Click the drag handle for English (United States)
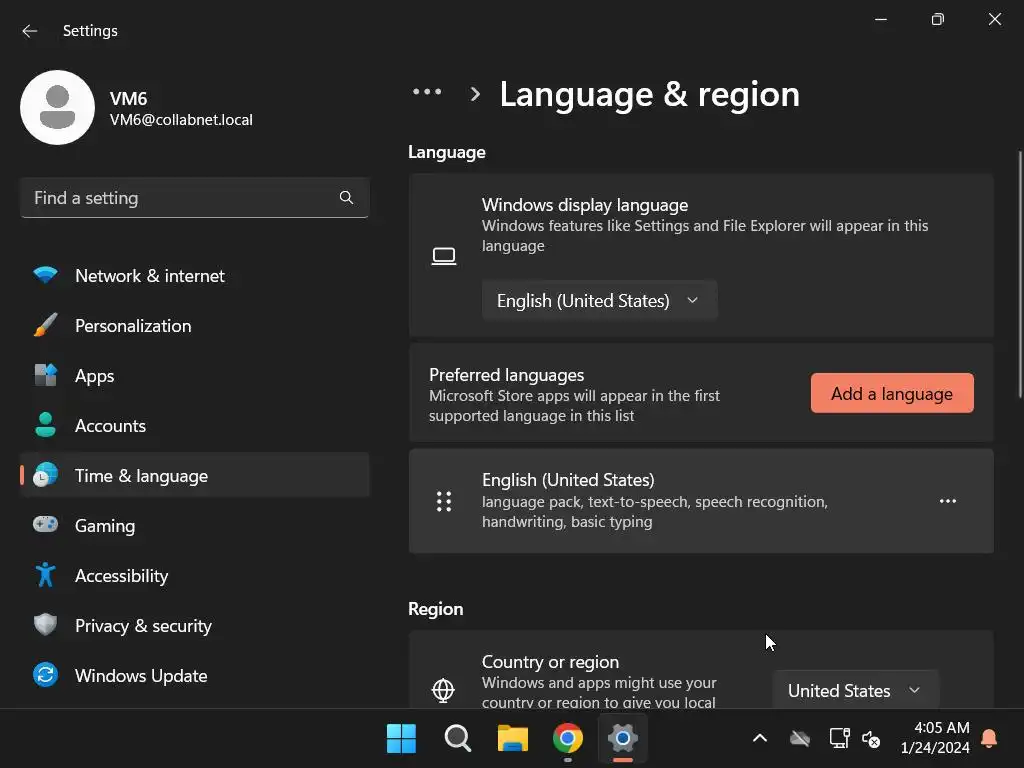Viewport: 1024px width, 768px height. (444, 501)
